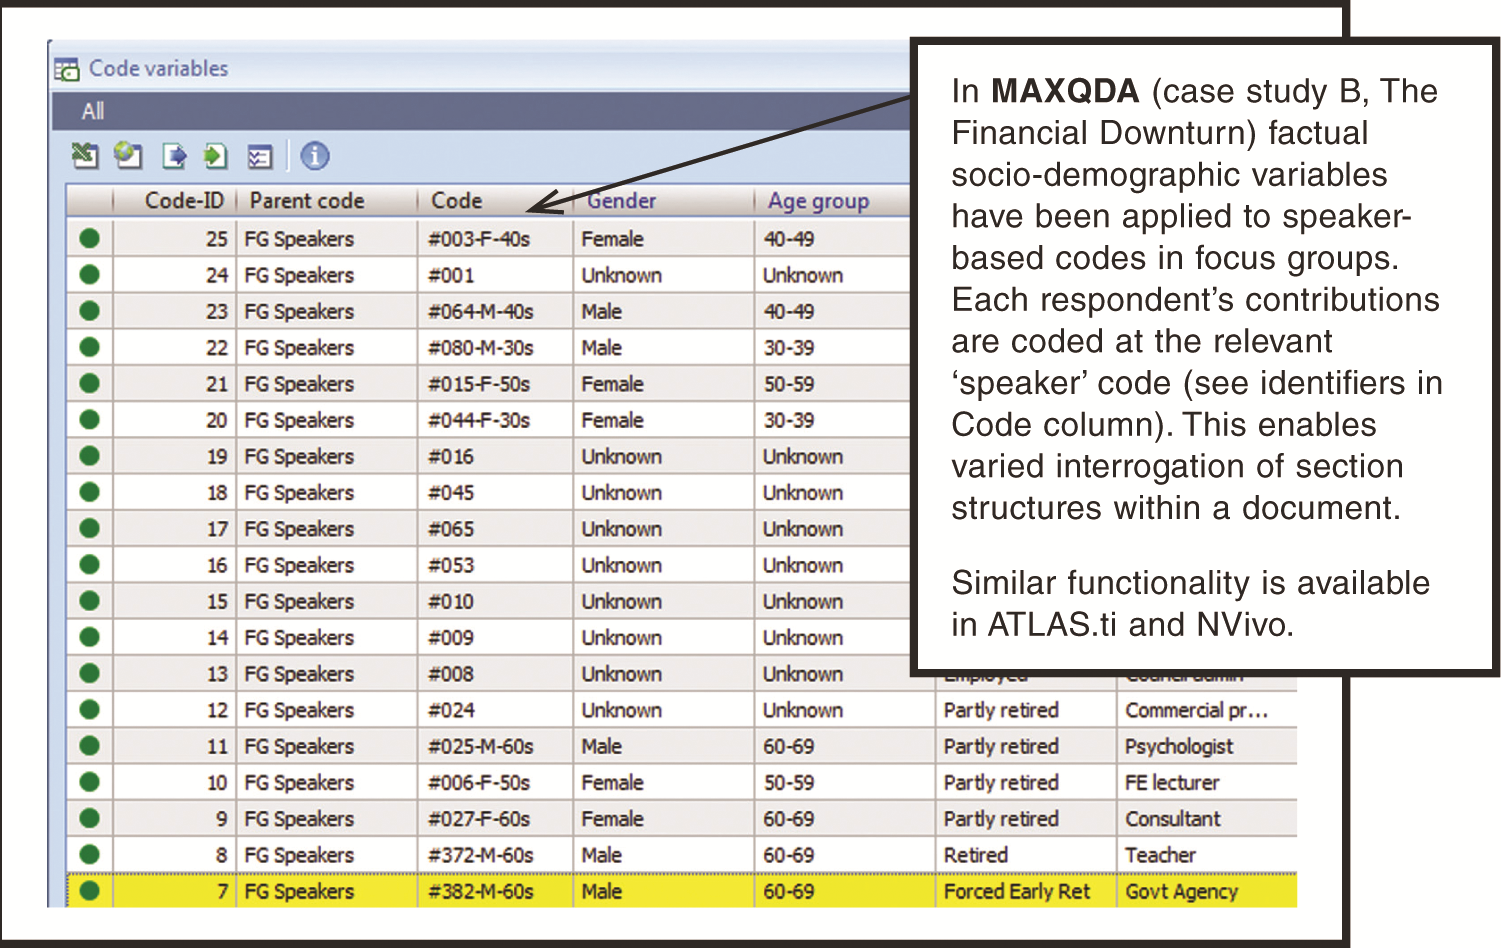Click the green dot for row #016
The image size is (1501, 948).
tap(89, 456)
